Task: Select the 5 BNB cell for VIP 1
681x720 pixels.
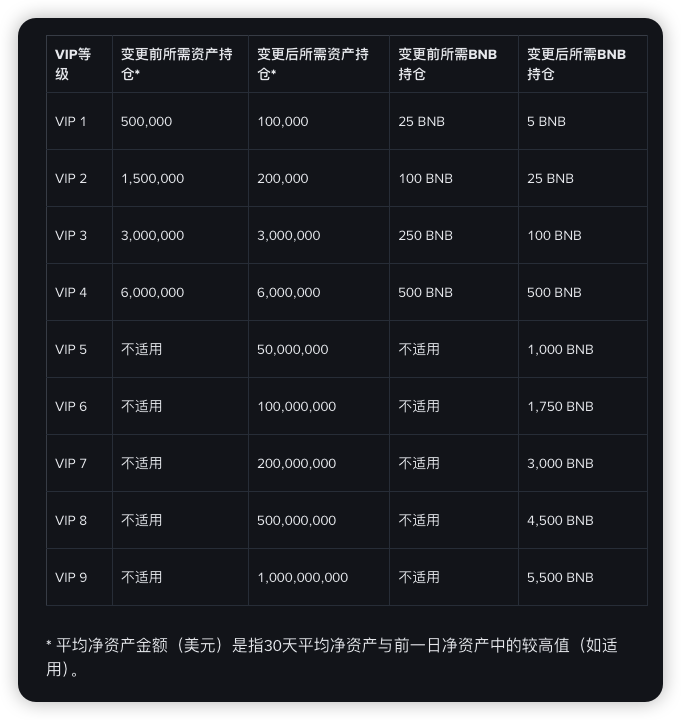Action: tap(546, 122)
